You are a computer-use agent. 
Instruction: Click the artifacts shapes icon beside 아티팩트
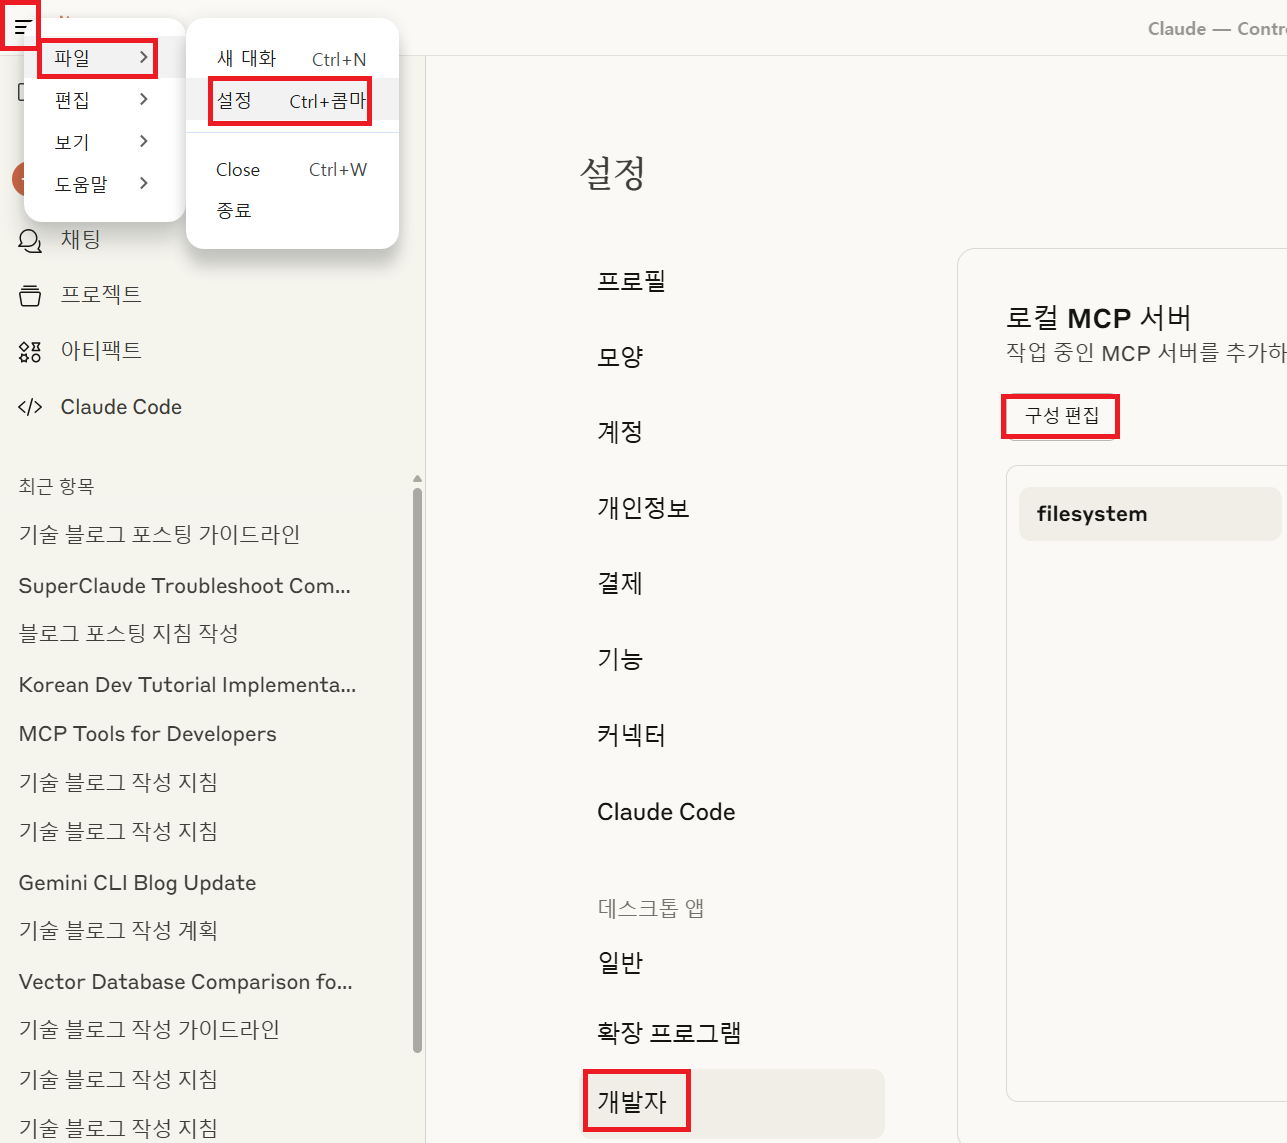click(x=30, y=351)
